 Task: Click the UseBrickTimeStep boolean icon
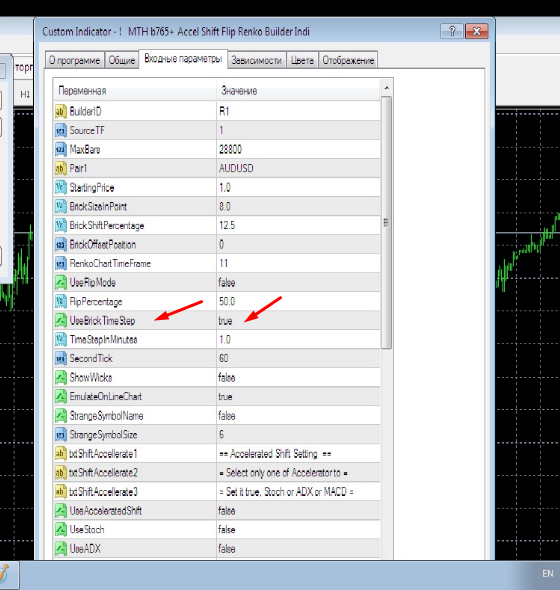pyautogui.click(x=61, y=321)
